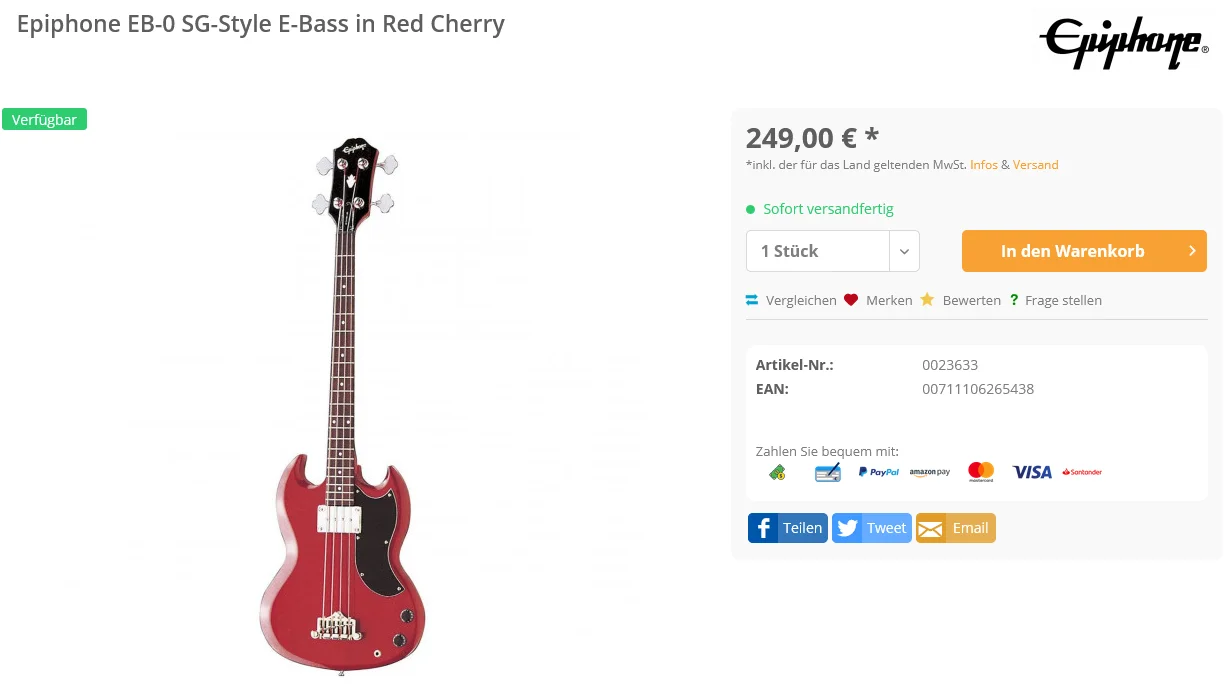This screenshot has width=1224, height=696.
Task: Click the Mastercard payment icon
Action: tap(981, 471)
